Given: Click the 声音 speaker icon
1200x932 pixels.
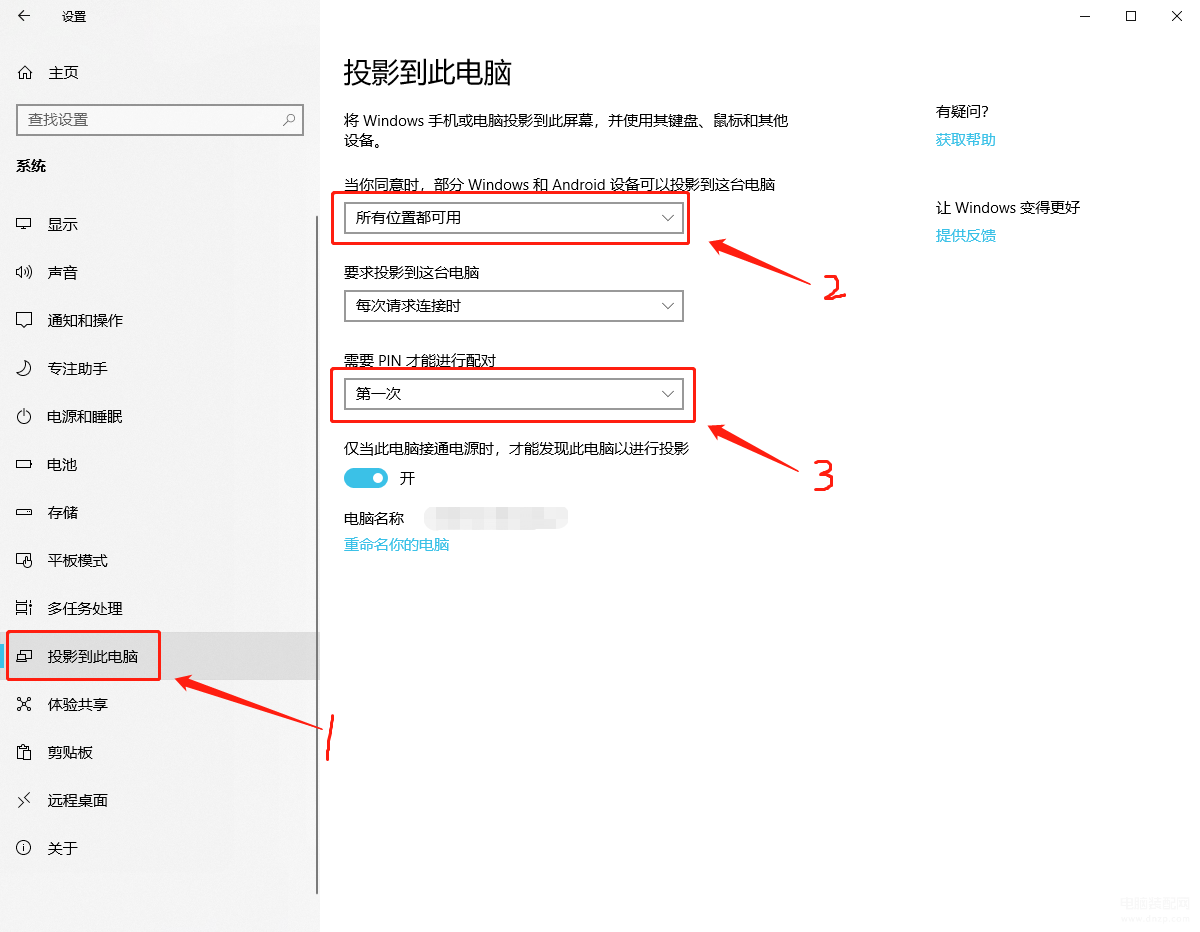Looking at the screenshot, I should click(25, 272).
